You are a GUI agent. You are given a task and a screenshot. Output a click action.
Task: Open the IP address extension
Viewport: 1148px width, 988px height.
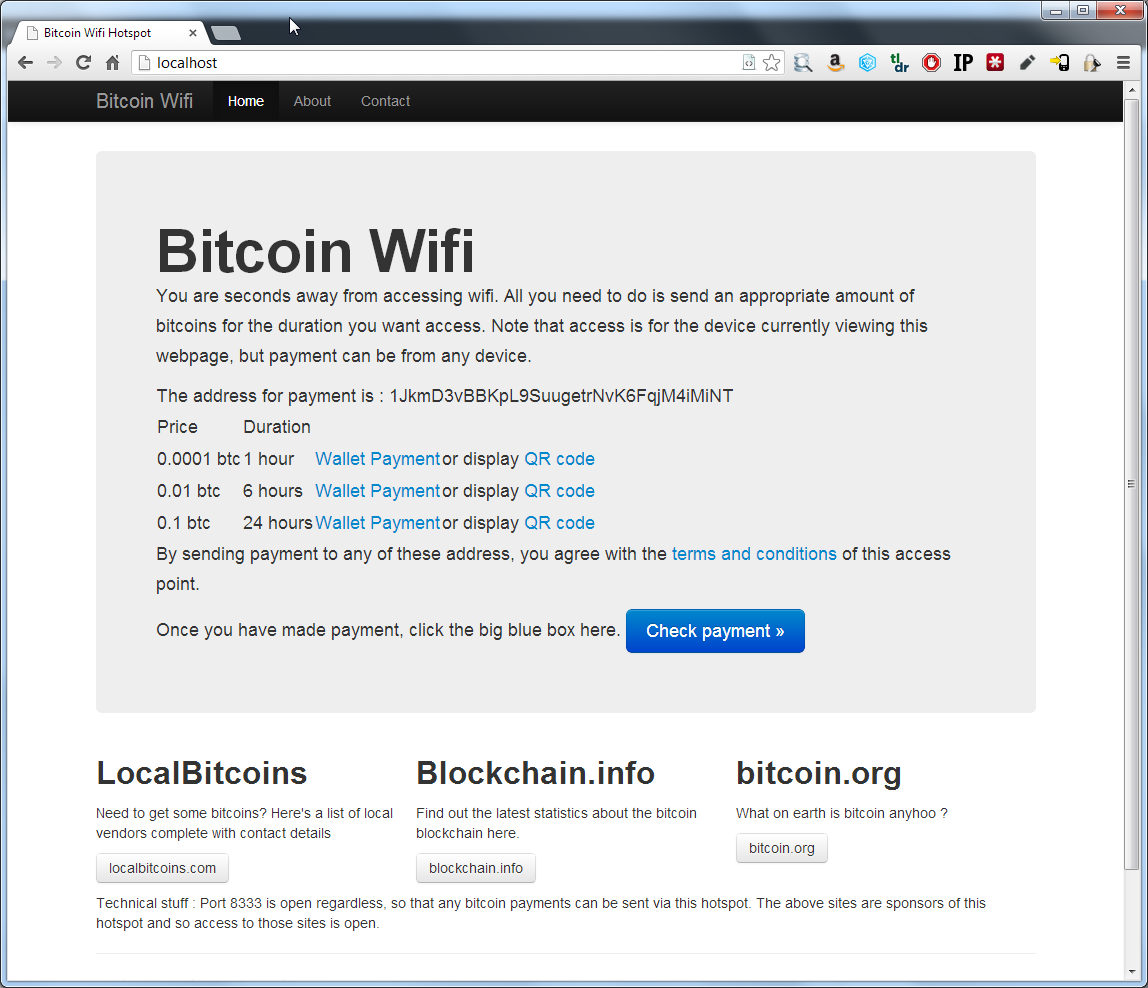tap(963, 62)
